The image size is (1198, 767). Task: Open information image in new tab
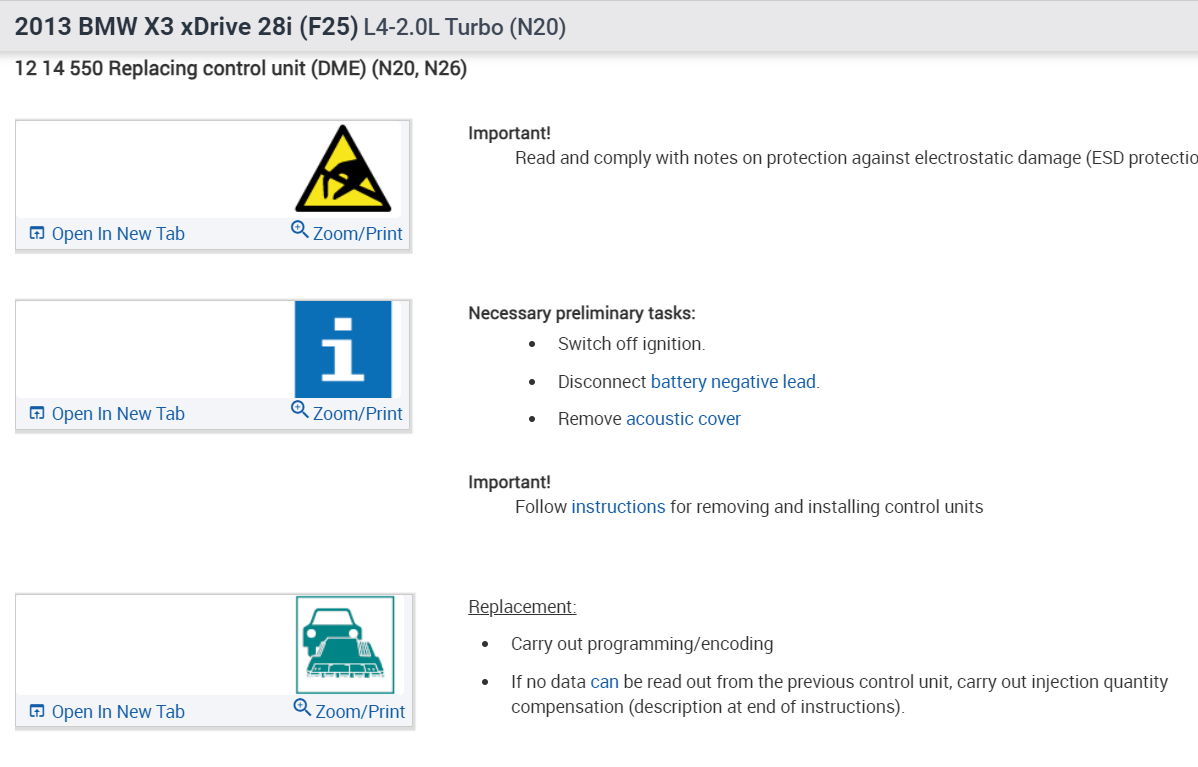pos(107,414)
